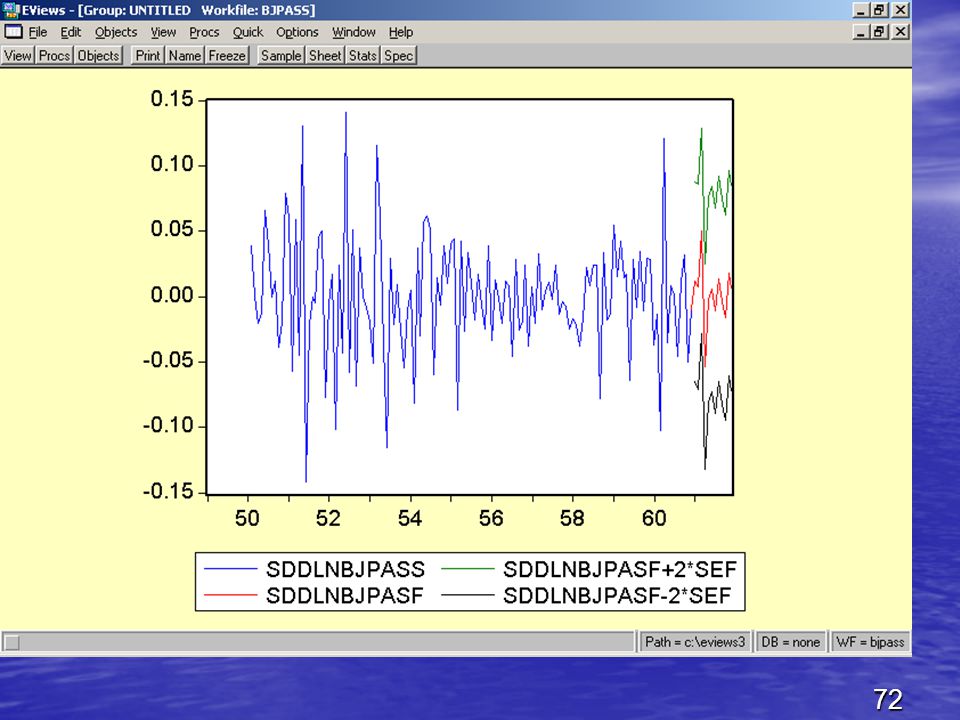
Task: Click the DB = none status field
Action: point(790,642)
